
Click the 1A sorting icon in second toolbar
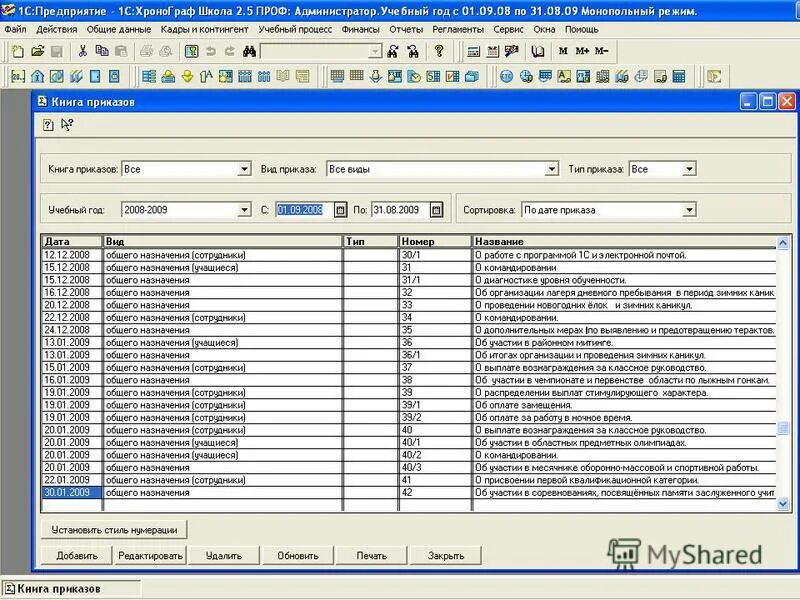[206, 77]
